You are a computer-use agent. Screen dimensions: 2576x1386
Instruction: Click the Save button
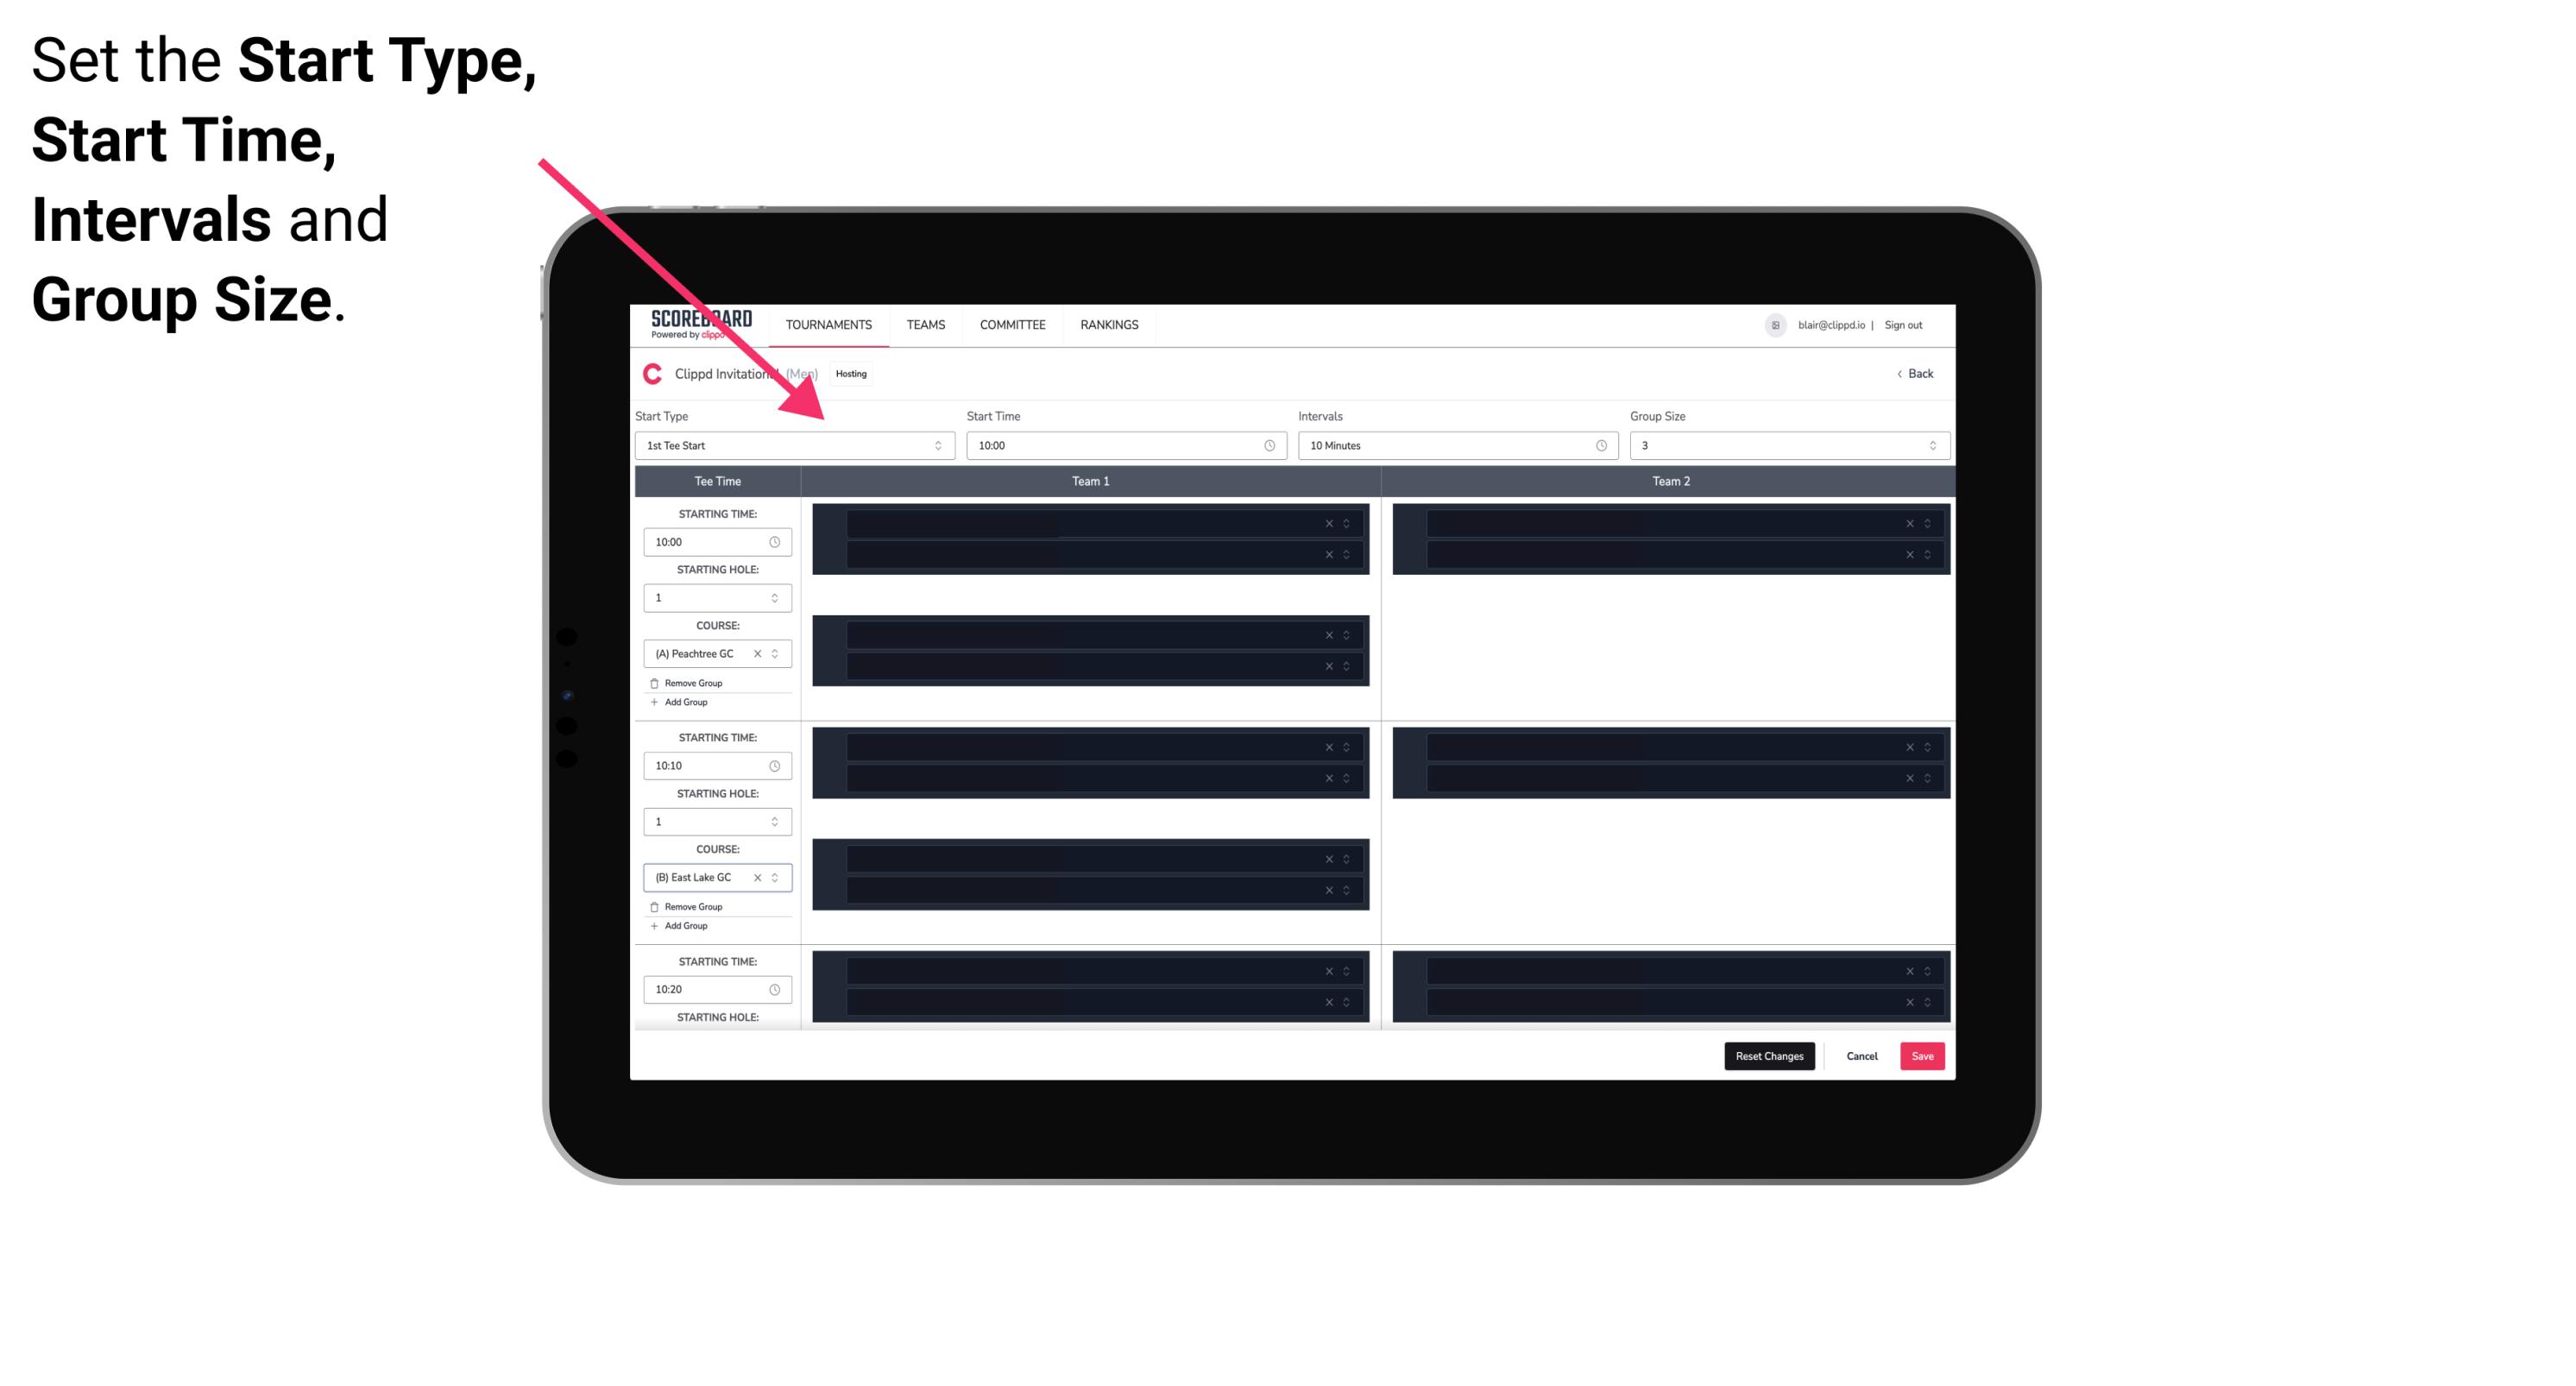tap(1923, 1055)
